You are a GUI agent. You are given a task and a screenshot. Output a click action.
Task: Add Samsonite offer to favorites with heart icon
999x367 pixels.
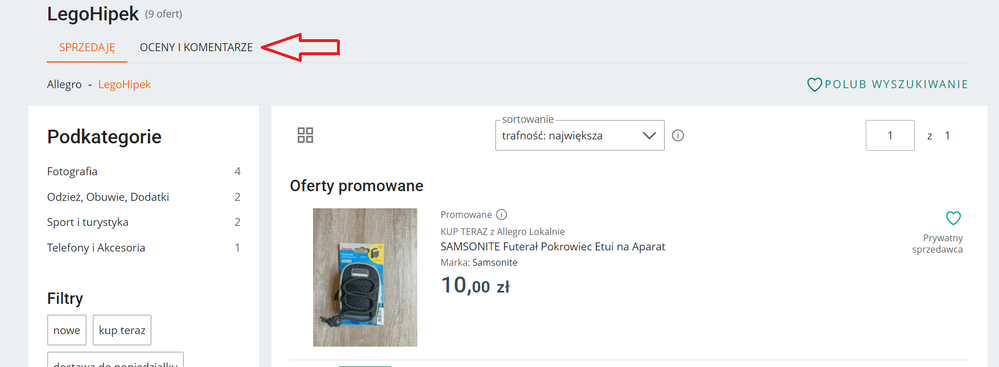coord(953,218)
